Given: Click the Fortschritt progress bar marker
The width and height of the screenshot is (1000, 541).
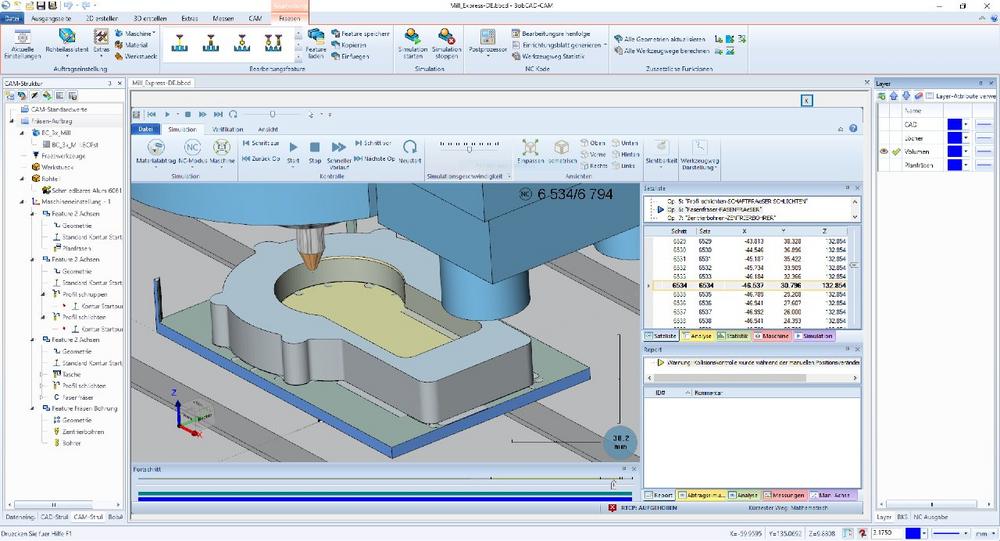Looking at the screenshot, I should pyautogui.click(x=614, y=485).
